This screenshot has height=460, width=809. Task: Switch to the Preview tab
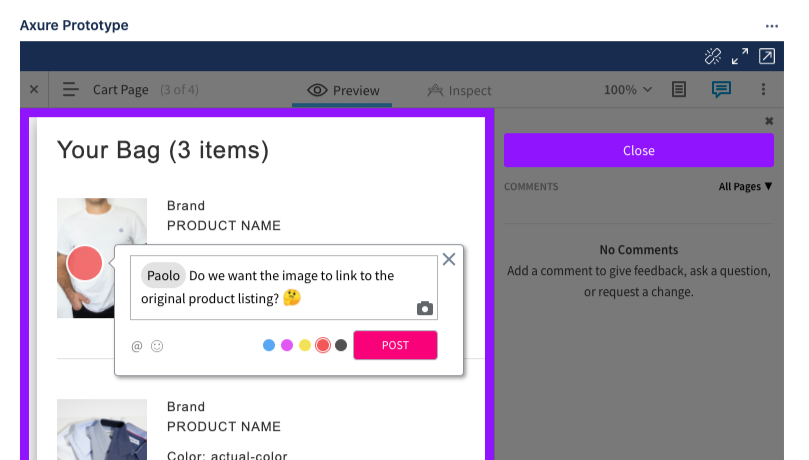(343, 90)
